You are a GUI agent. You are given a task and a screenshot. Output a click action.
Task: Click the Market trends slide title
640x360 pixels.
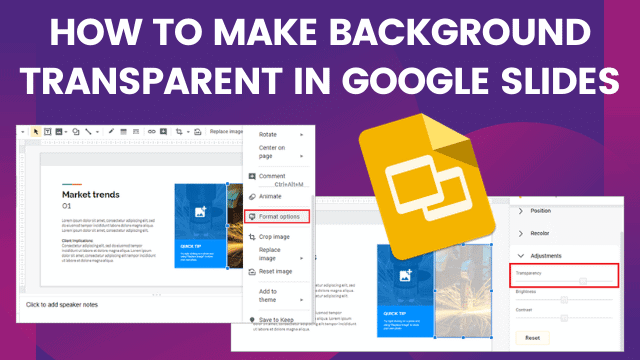(x=91, y=195)
